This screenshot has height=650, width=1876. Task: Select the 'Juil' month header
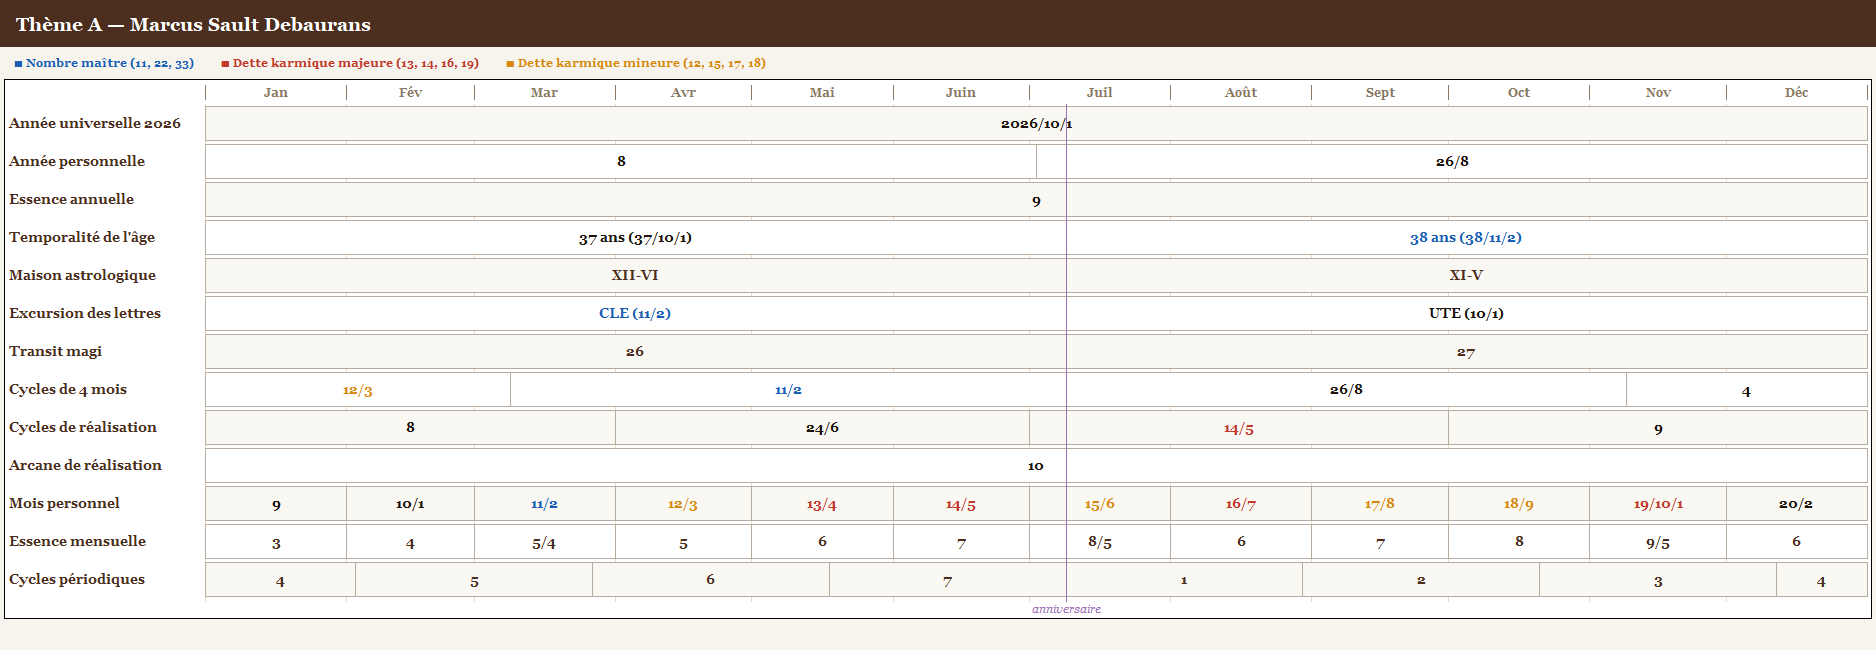click(1099, 93)
